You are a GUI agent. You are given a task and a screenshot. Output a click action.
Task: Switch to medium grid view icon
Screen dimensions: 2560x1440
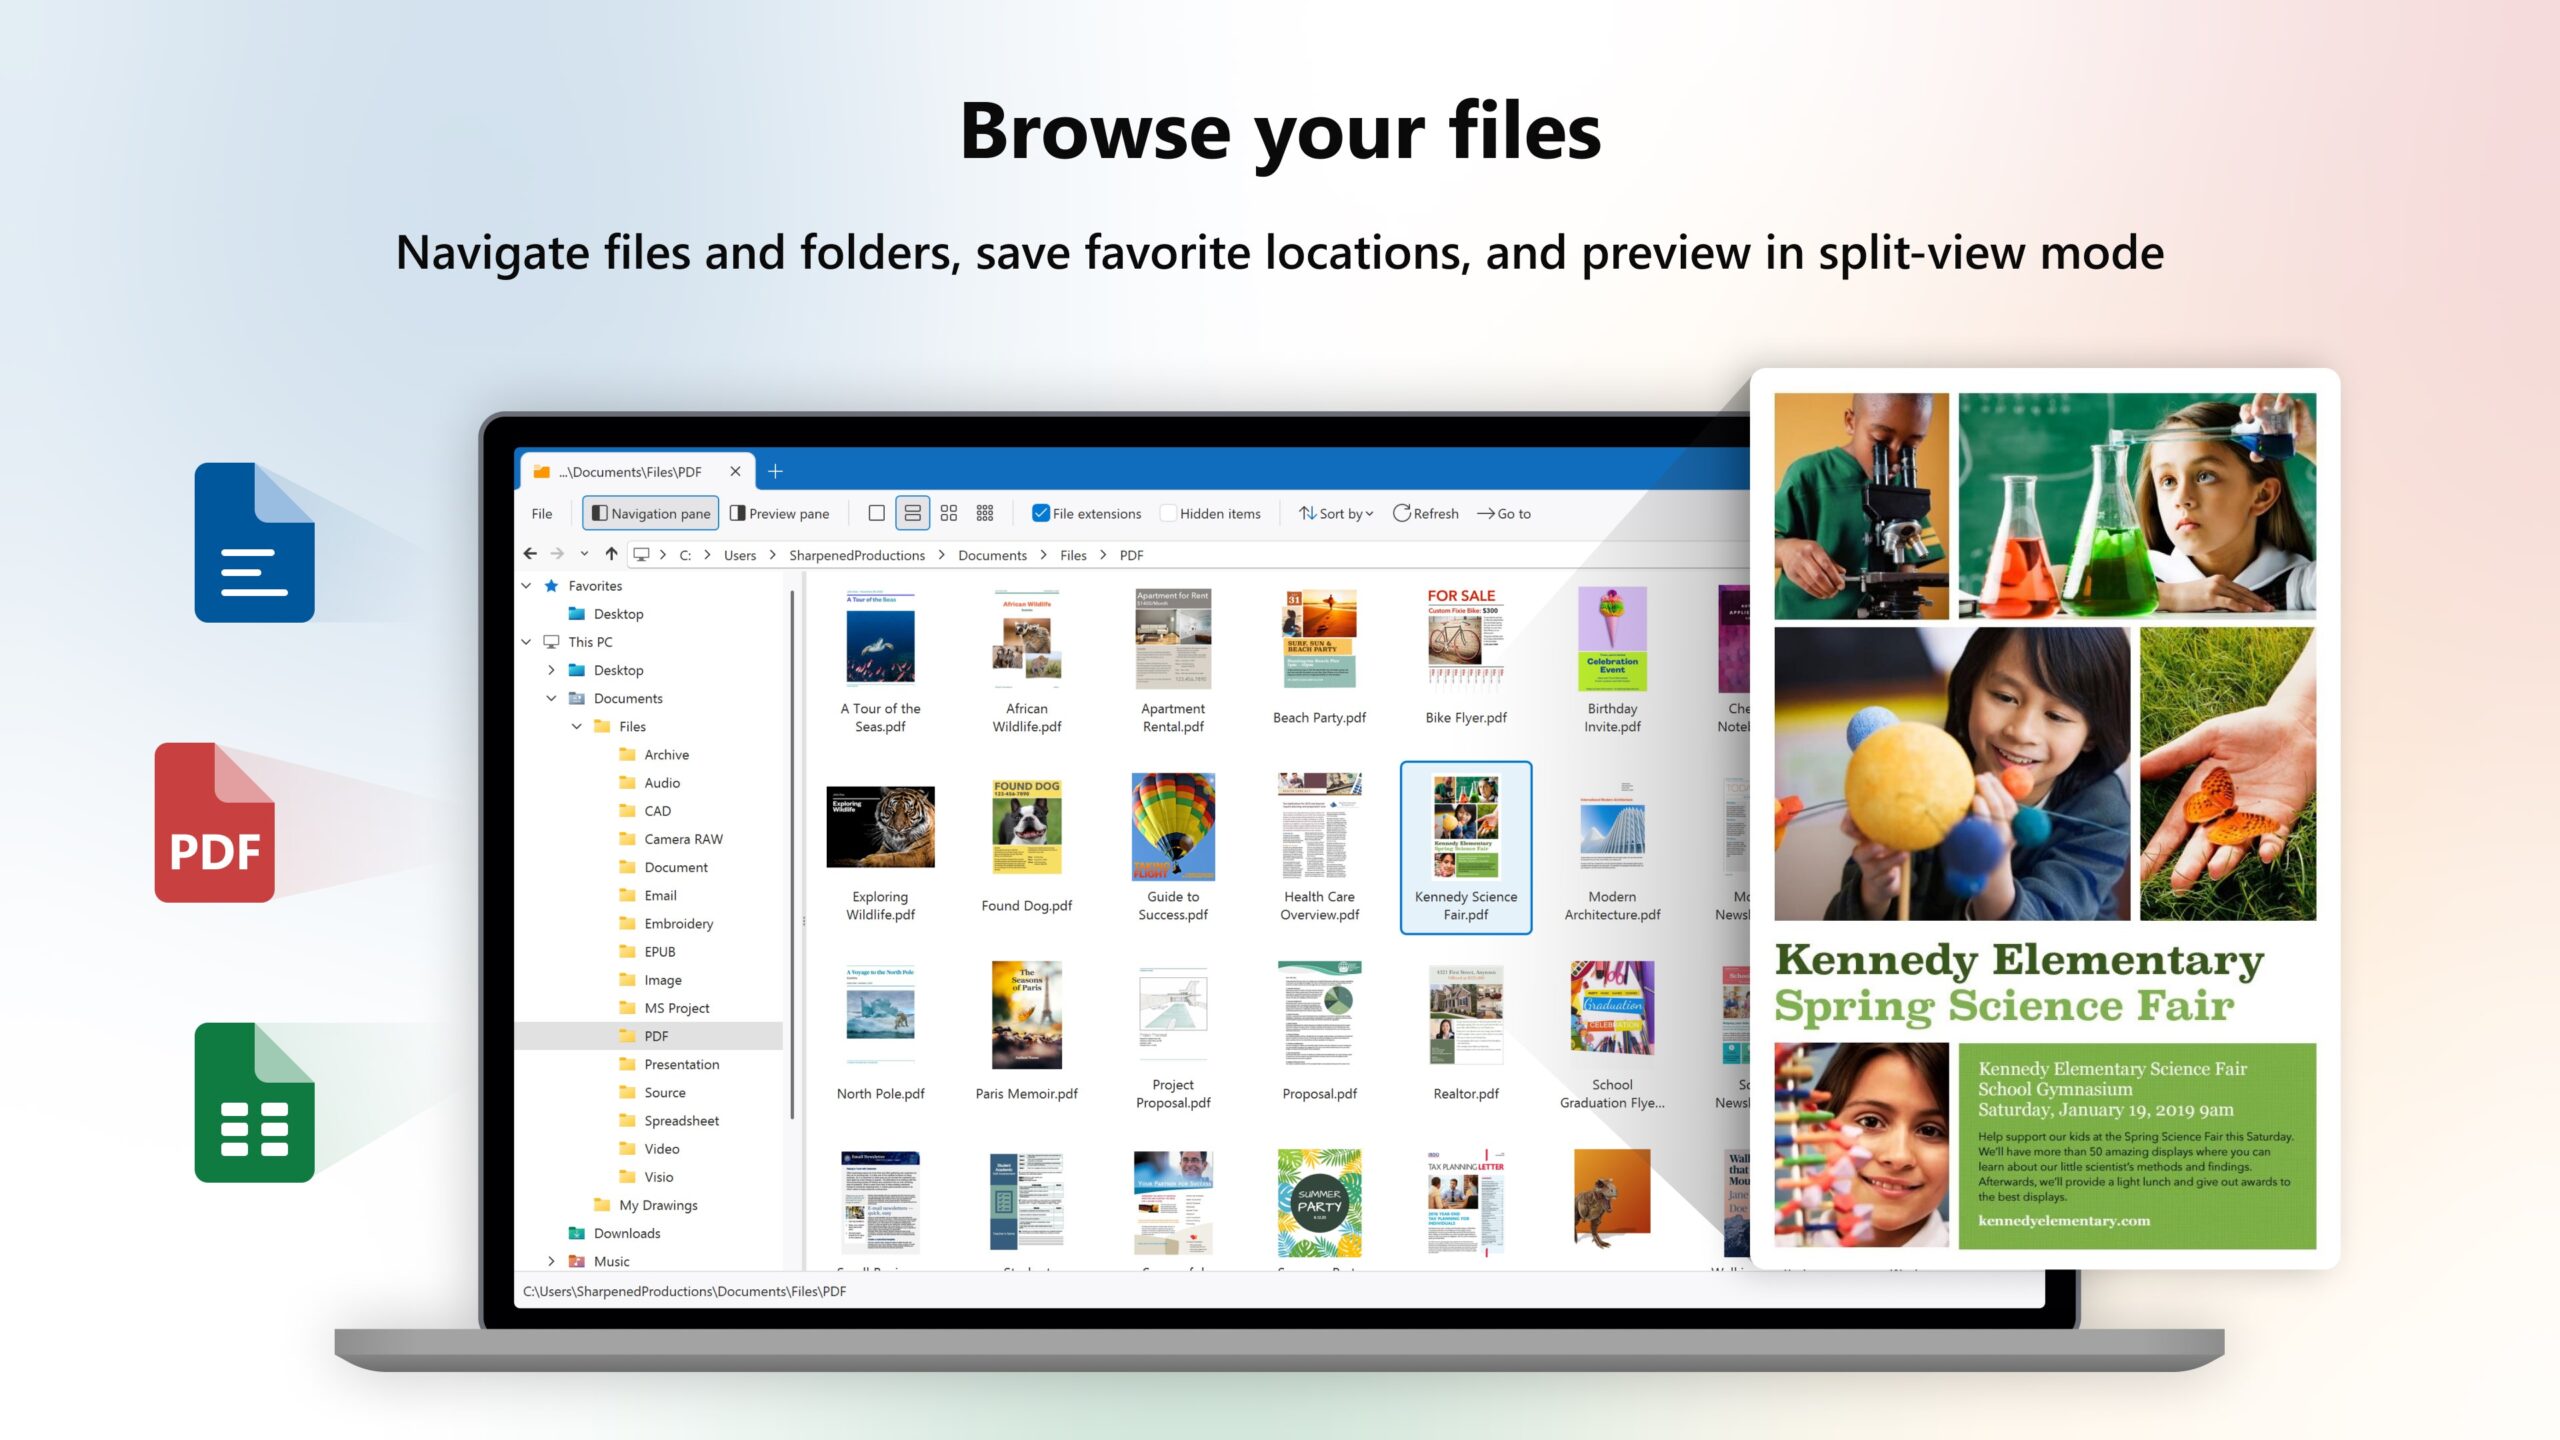(948, 513)
